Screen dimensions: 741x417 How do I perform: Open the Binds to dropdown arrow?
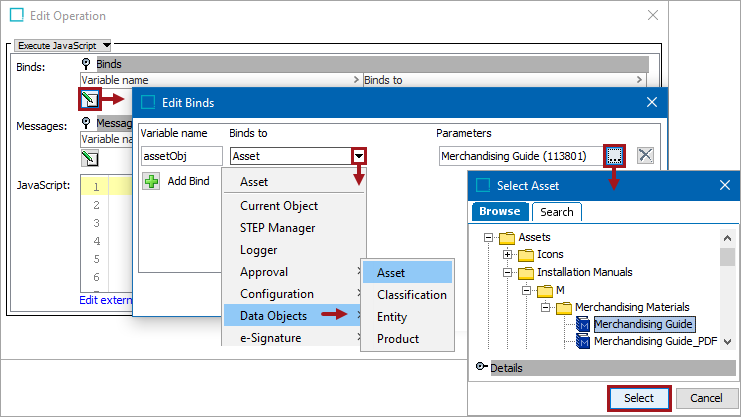(x=358, y=156)
